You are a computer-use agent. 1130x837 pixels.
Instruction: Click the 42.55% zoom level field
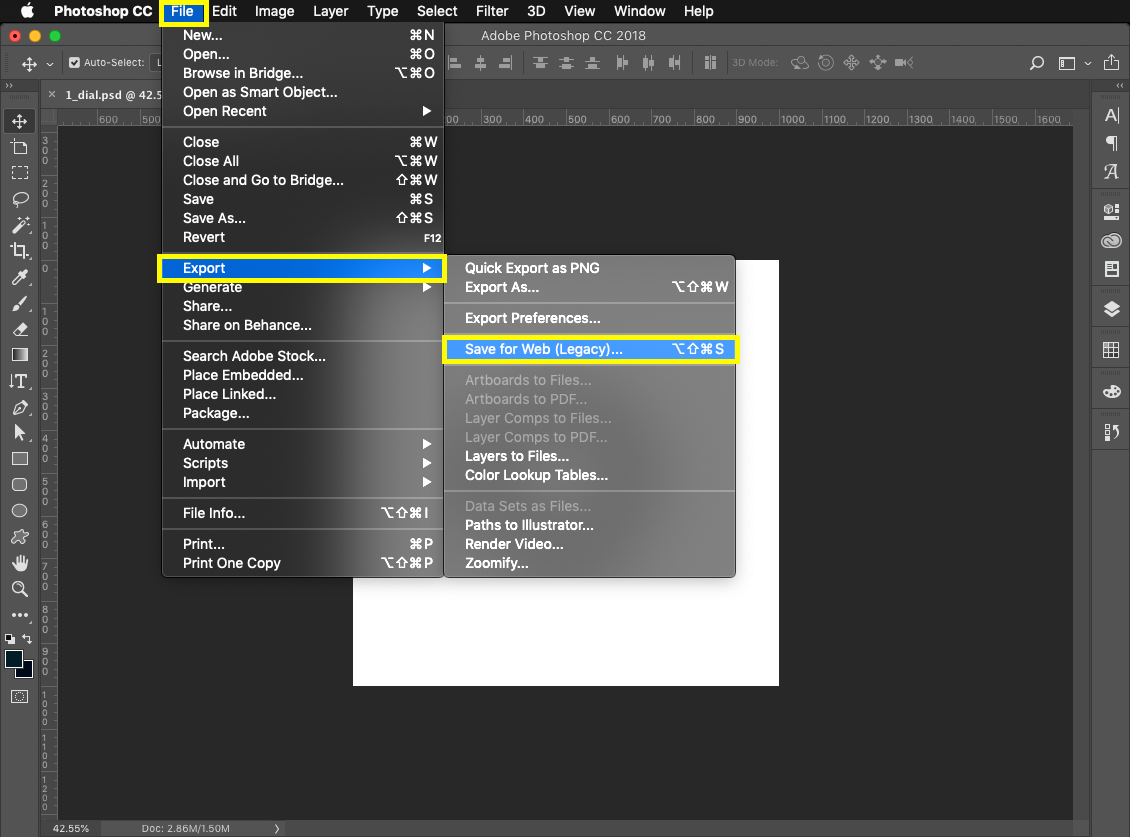(x=71, y=828)
